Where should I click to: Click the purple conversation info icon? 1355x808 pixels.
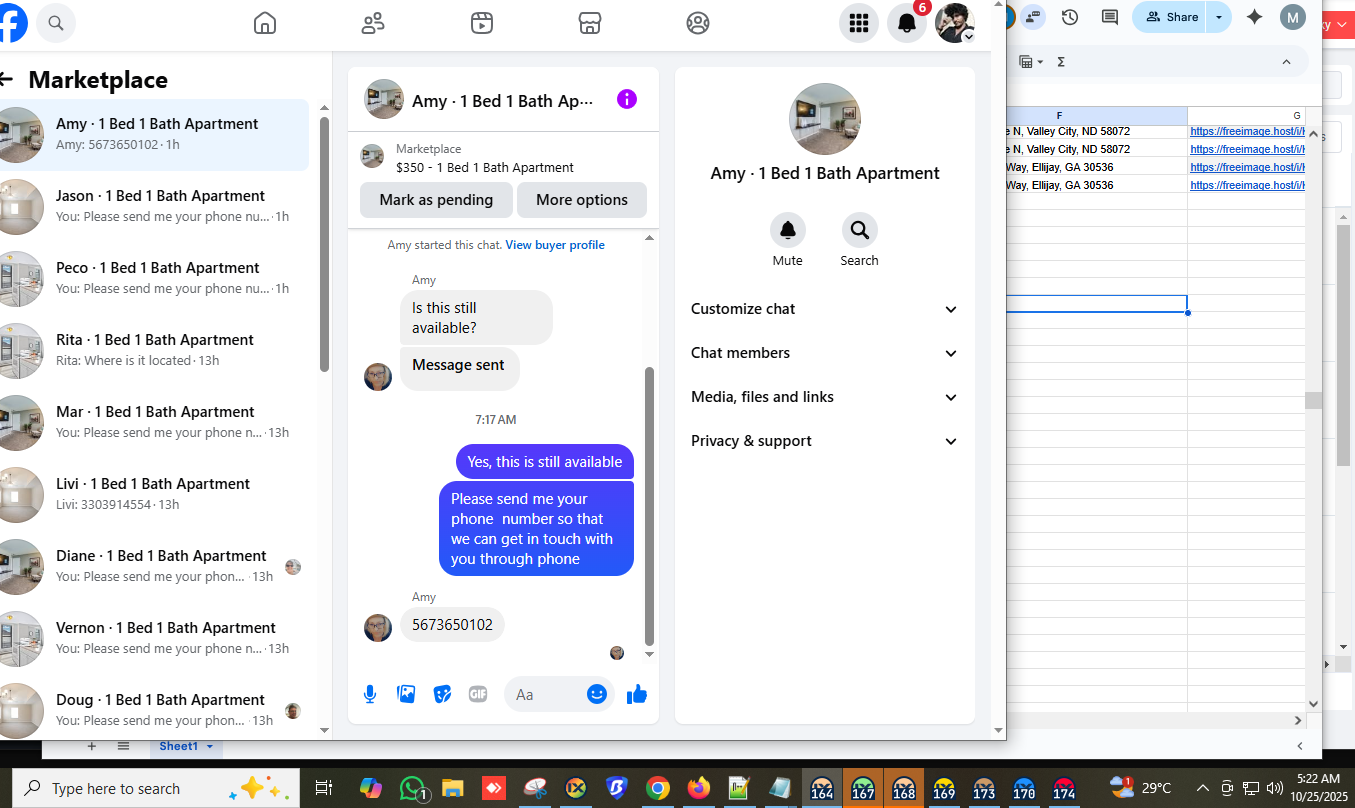pyautogui.click(x=627, y=99)
